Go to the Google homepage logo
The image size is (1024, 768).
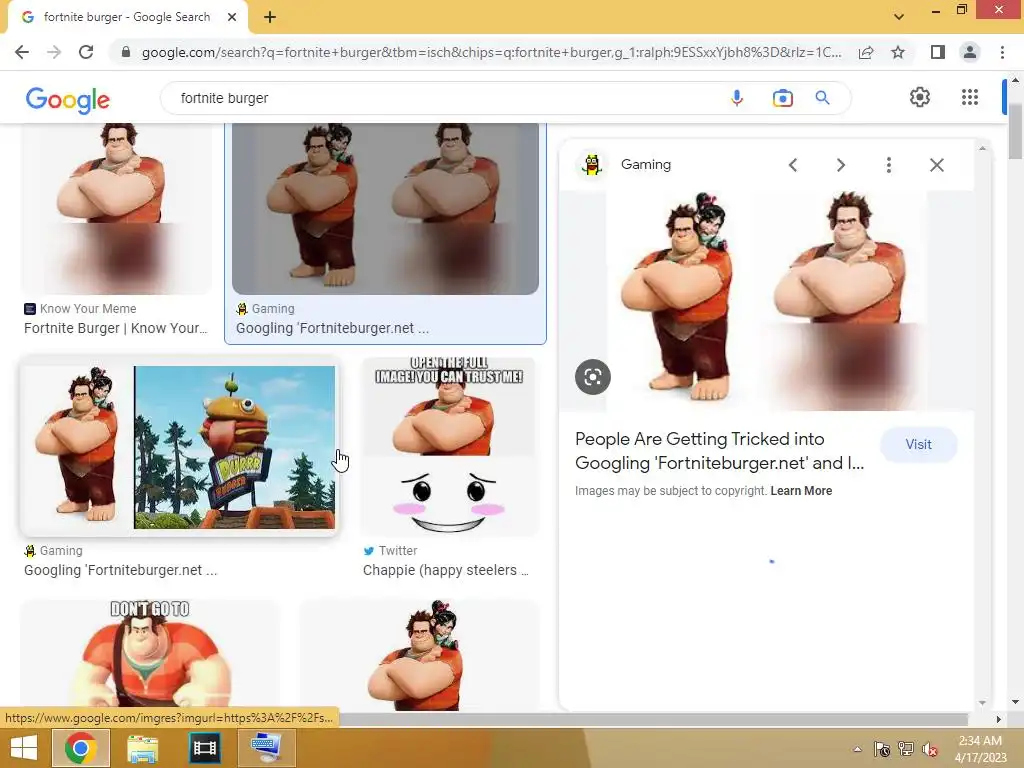coord(68,99)
